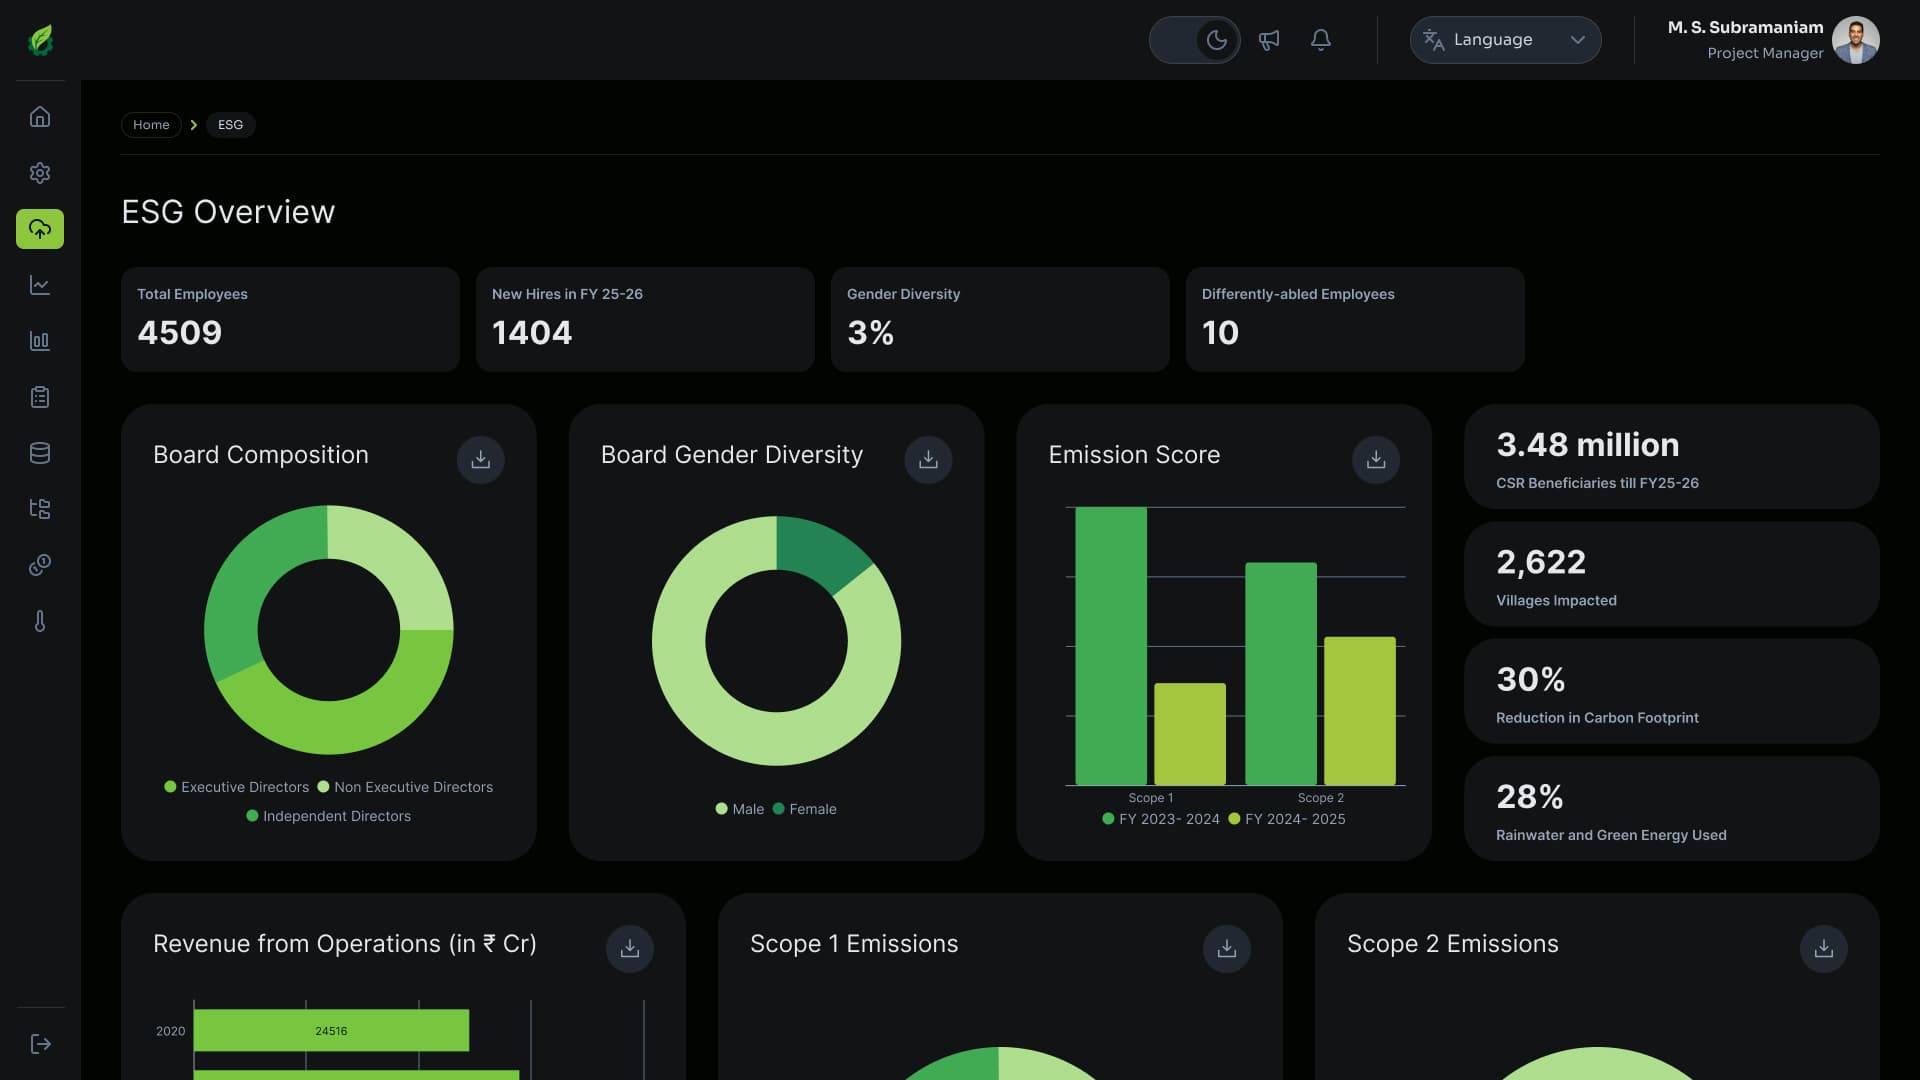Expand the Language dropdown

click(1505, 40)
